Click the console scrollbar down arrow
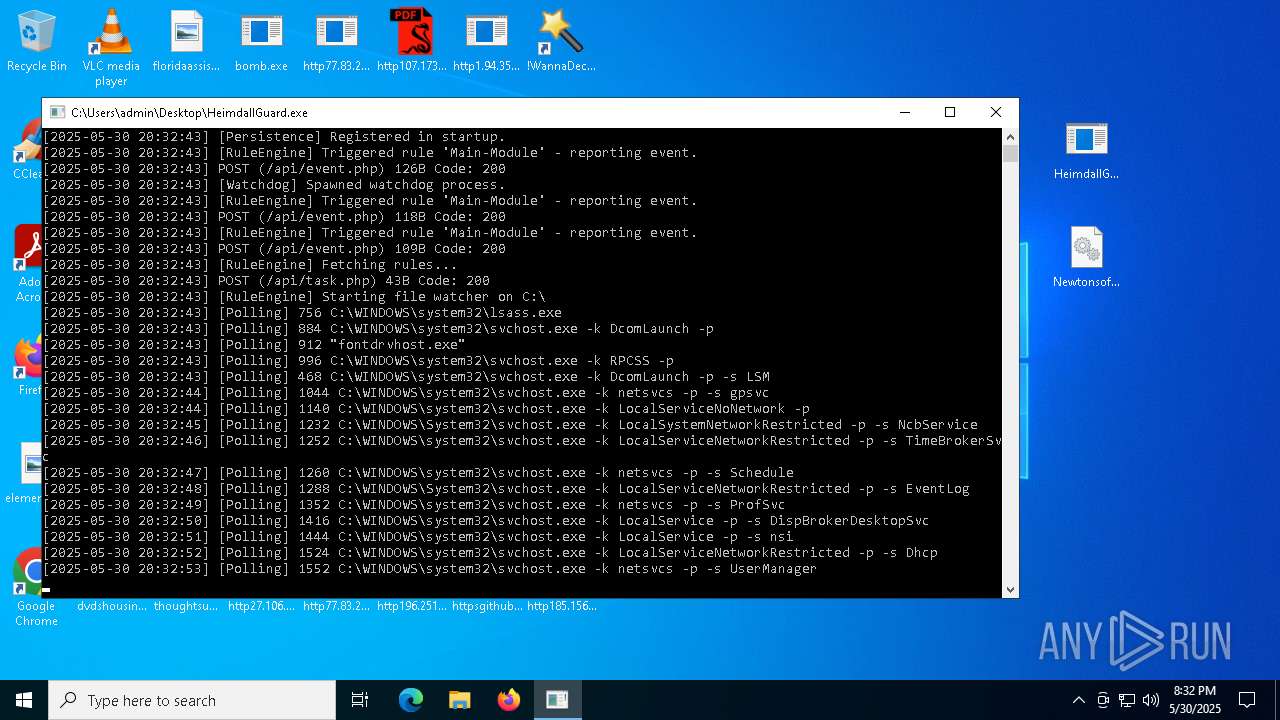The image size is (1280, 720). coord(1010,590)
